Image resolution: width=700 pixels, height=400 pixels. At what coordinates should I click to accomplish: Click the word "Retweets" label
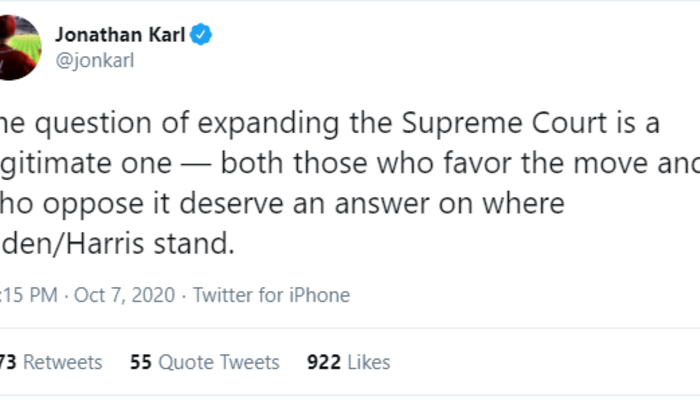pyautogui.click(x=63, y=362)
